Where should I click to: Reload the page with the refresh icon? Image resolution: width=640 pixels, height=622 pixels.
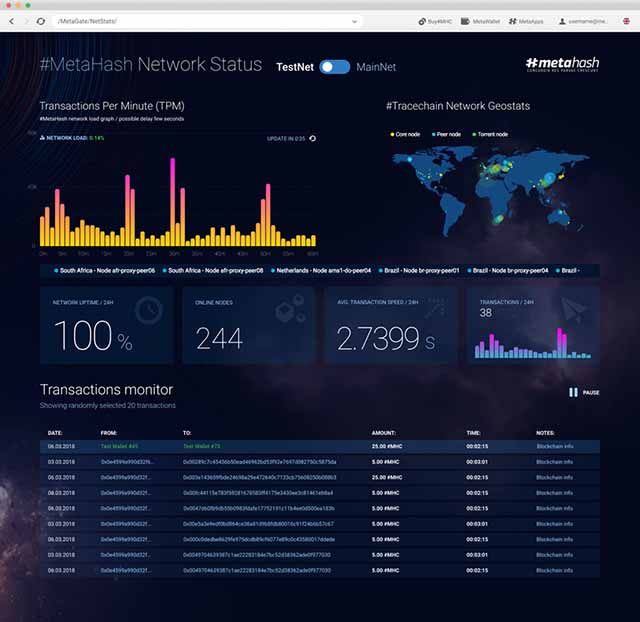point(41,21)
